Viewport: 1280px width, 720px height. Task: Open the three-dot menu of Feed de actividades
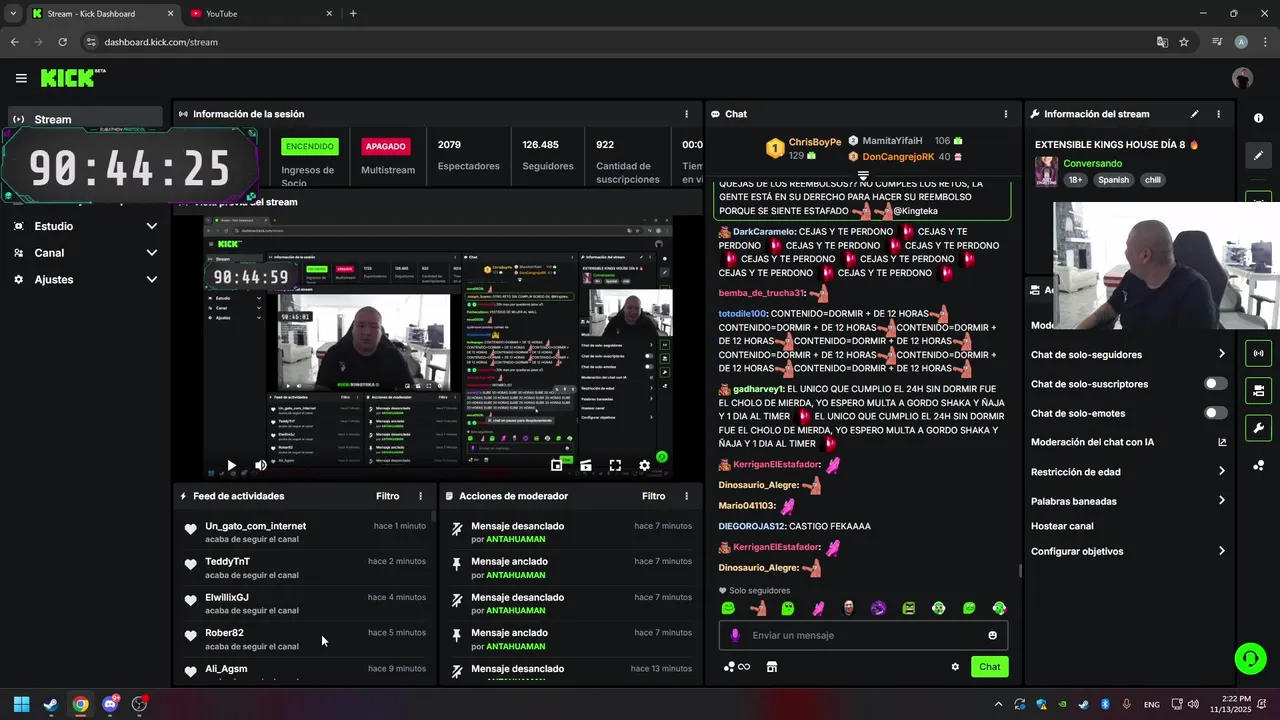420,496
